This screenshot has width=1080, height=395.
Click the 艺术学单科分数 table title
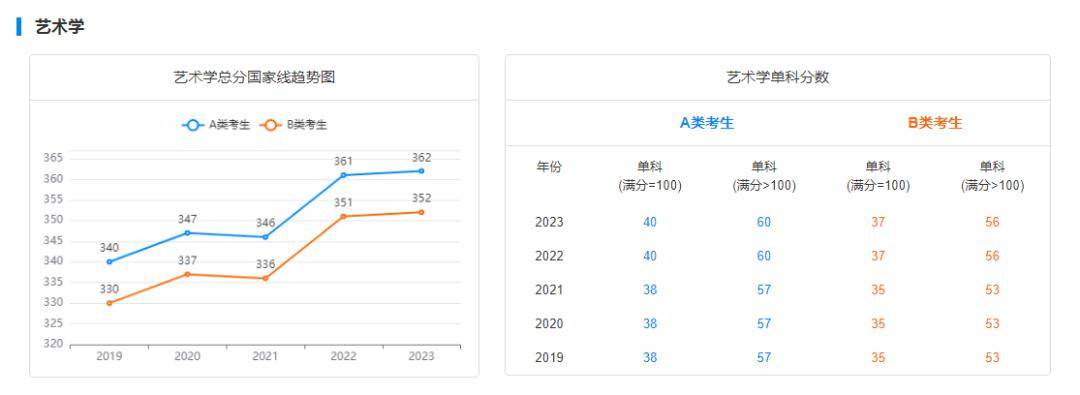coord(778,77)
